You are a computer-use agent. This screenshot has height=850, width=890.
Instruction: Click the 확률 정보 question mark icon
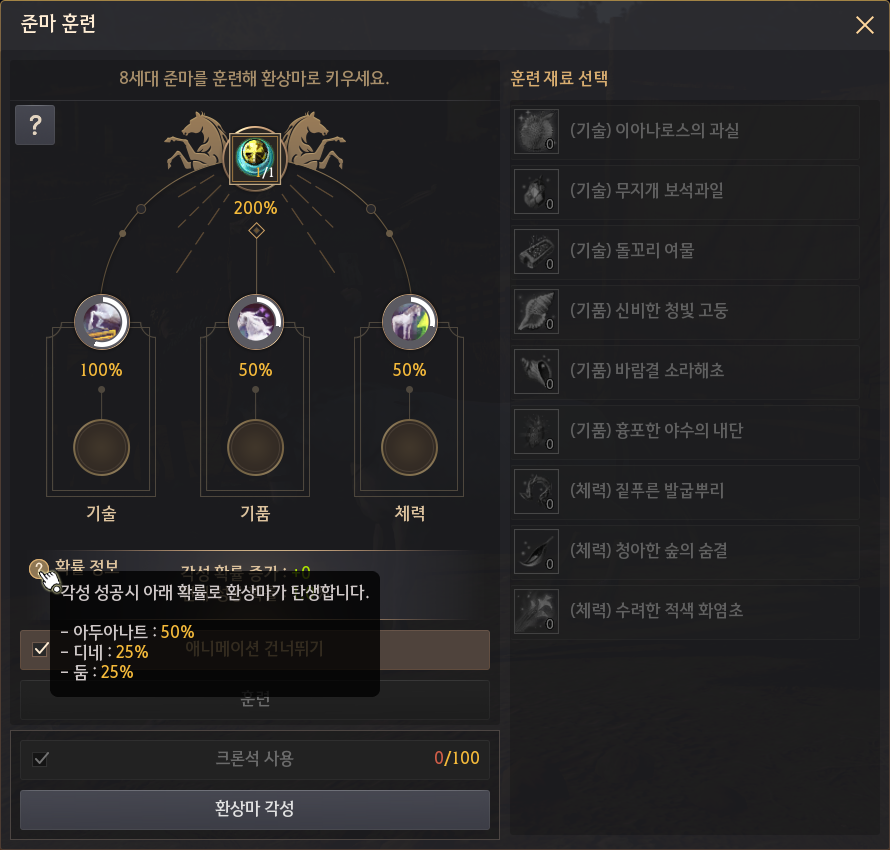coord(39,569)
